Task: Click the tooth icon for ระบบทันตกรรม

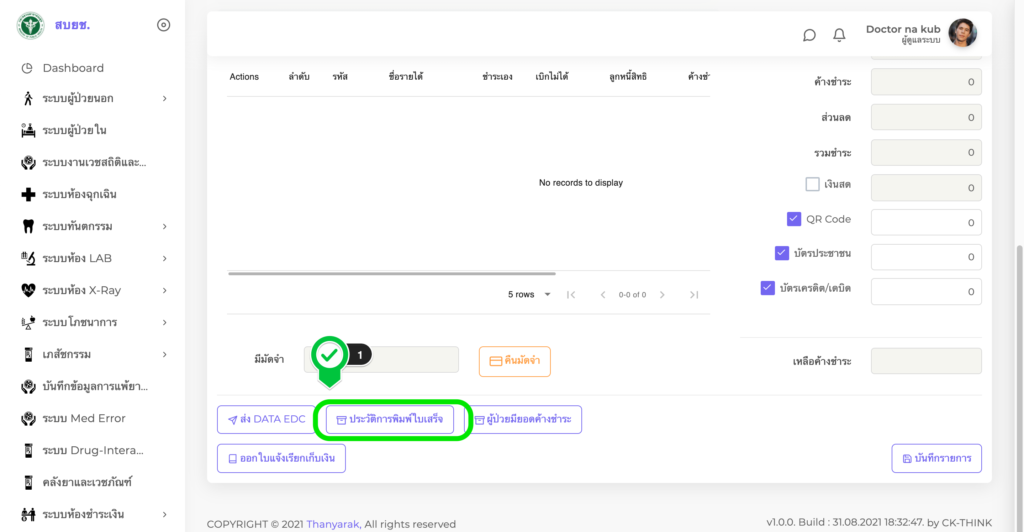Action: pyautogui.click(x=28, y=226)
